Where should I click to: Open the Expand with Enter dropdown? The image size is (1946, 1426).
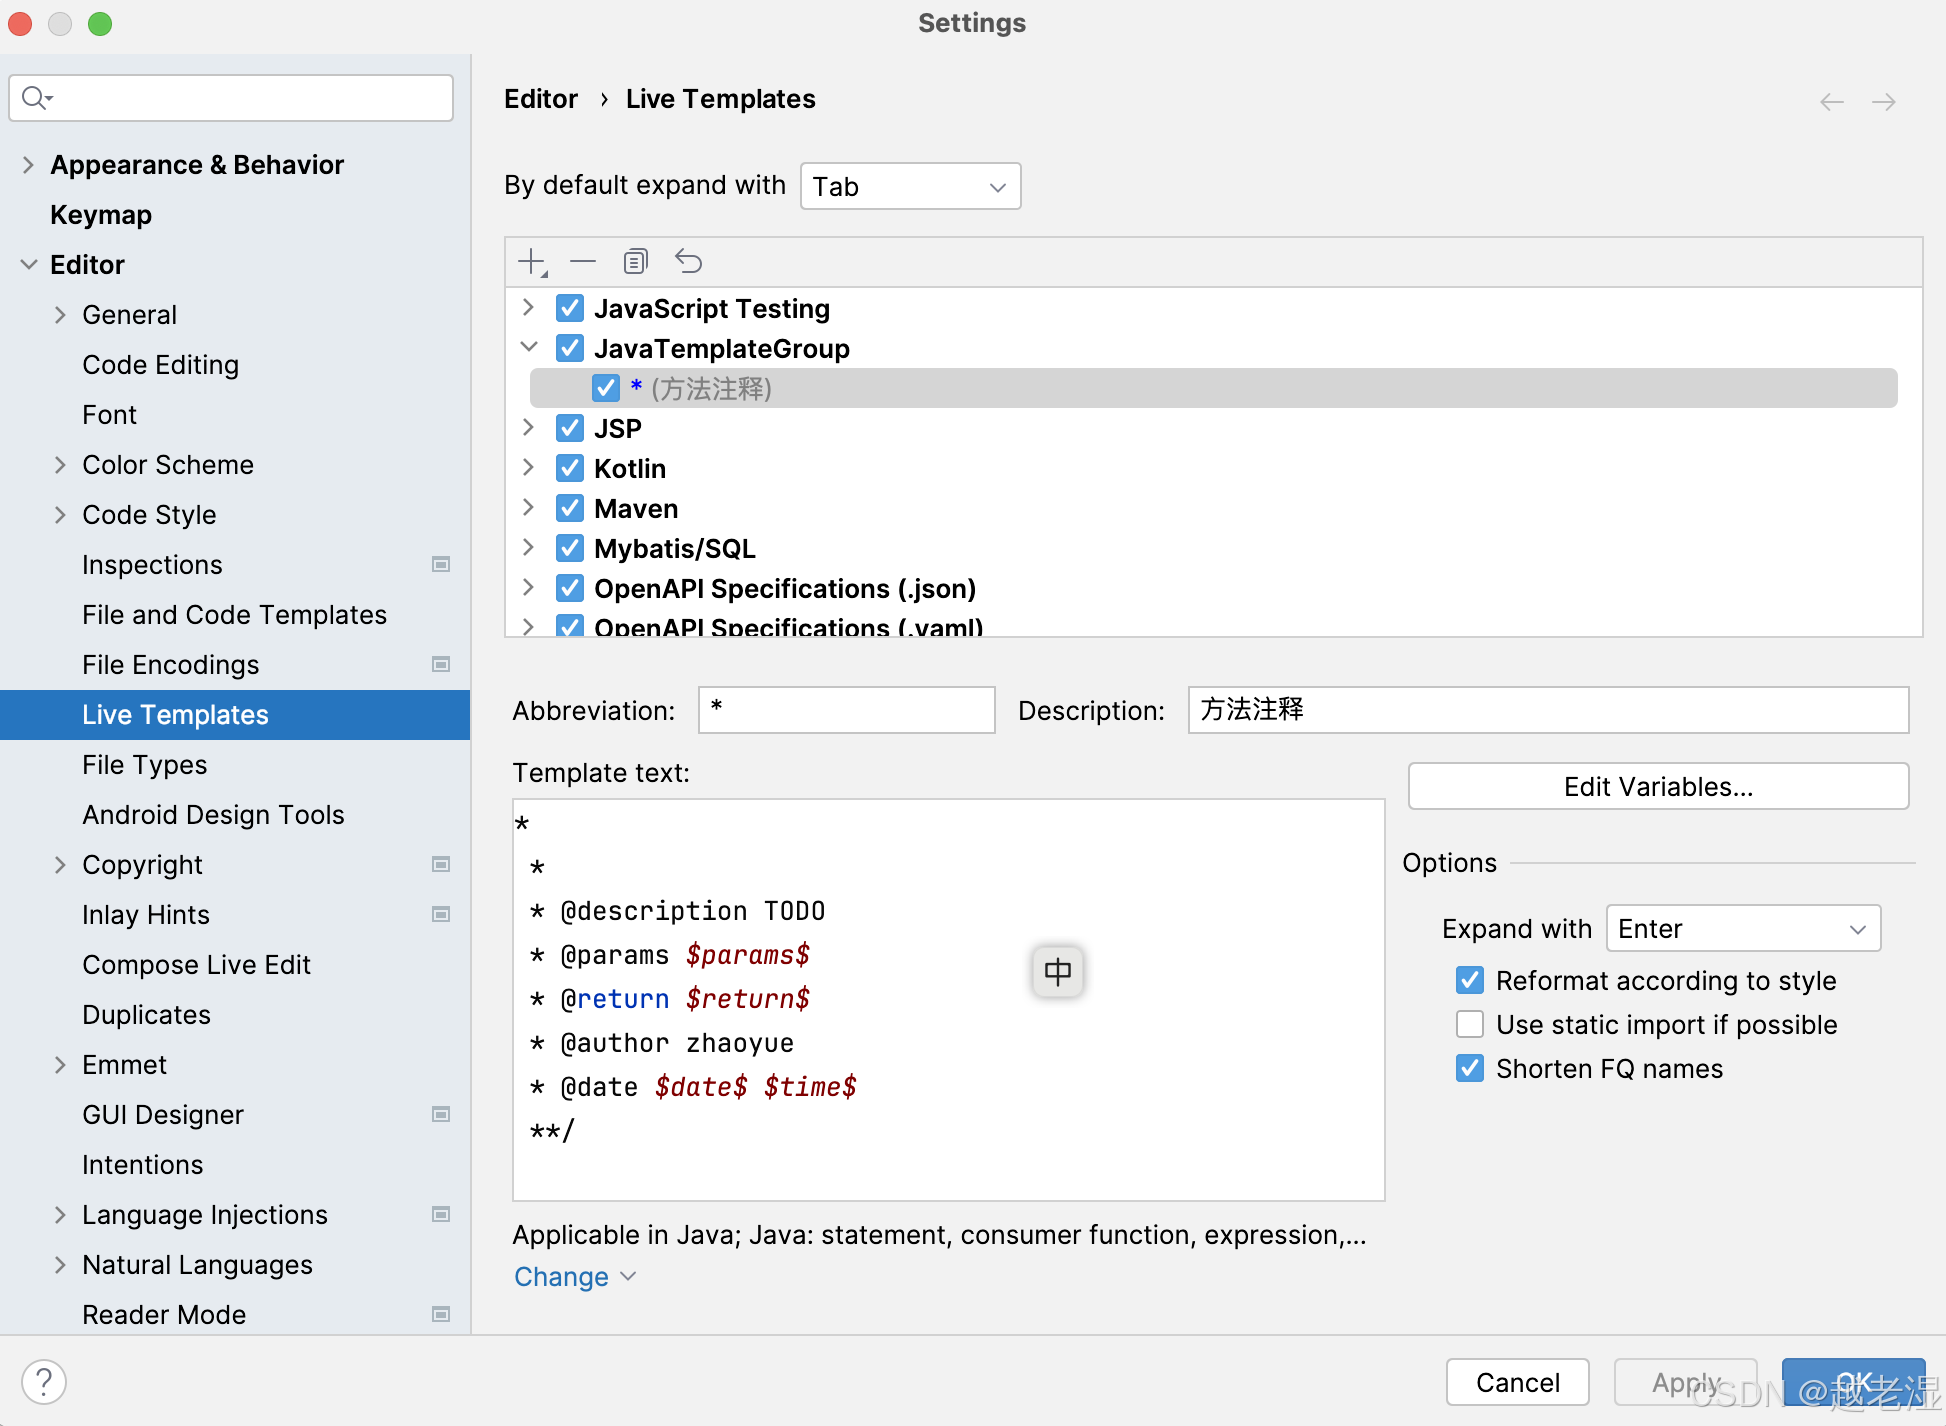pos(1742,929)
